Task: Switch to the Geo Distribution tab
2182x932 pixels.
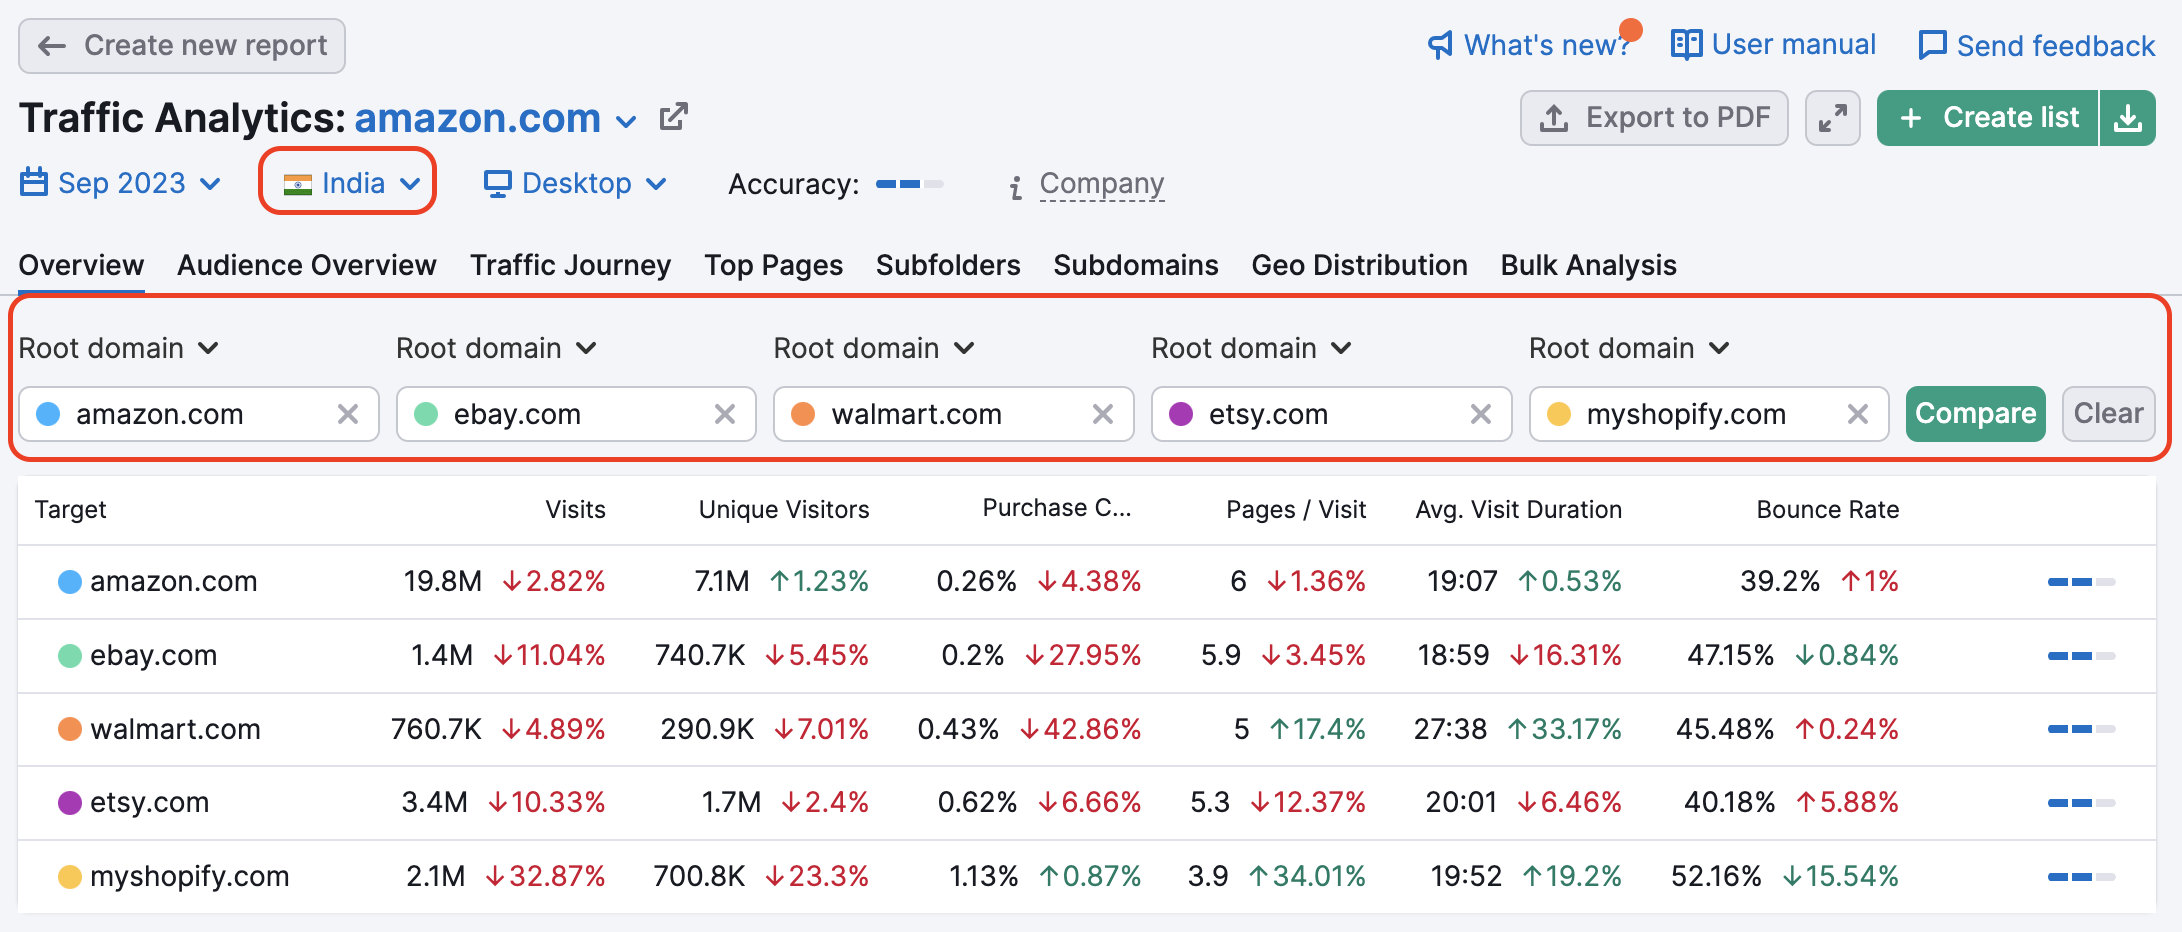Action: point(1359,265)
